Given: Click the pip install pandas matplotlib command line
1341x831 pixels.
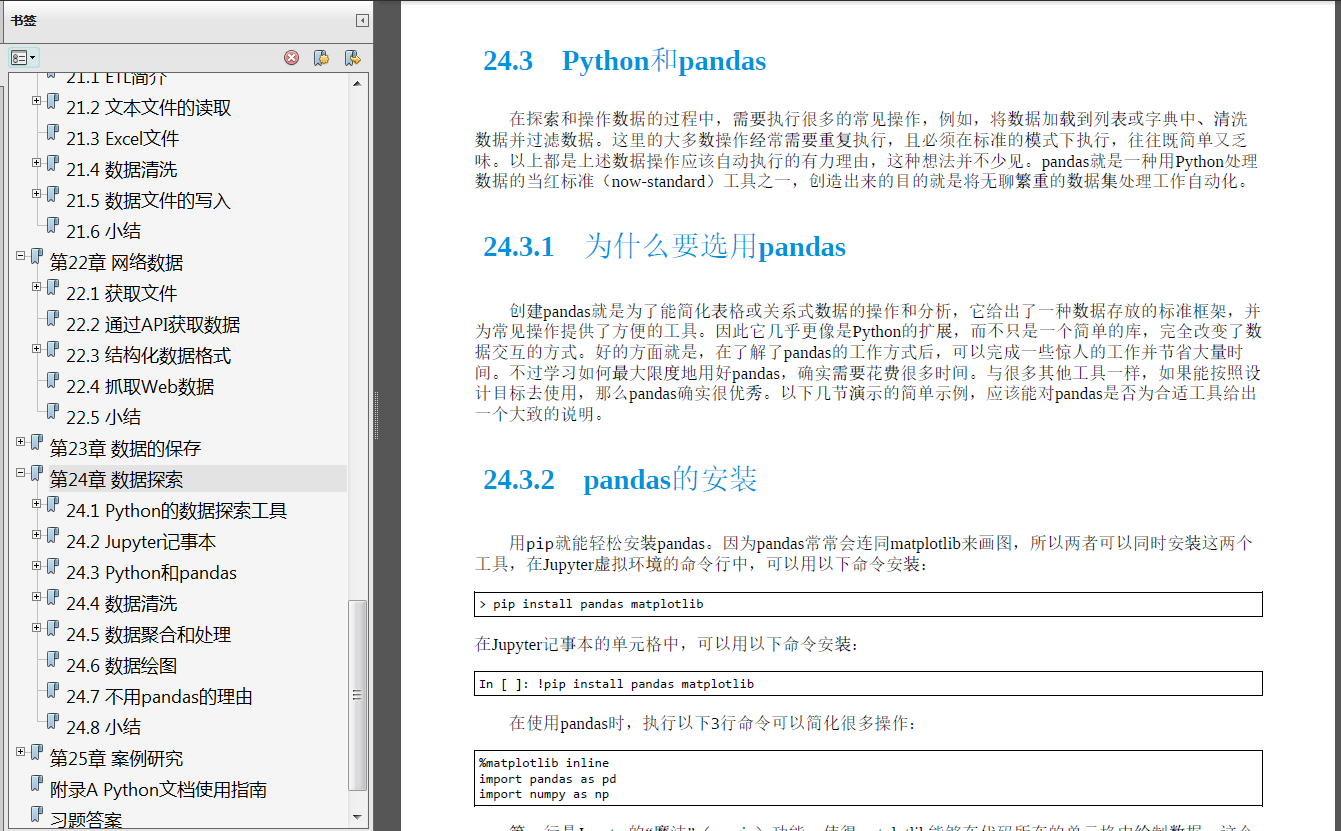Looking at the screenshot, I should 868,604.
